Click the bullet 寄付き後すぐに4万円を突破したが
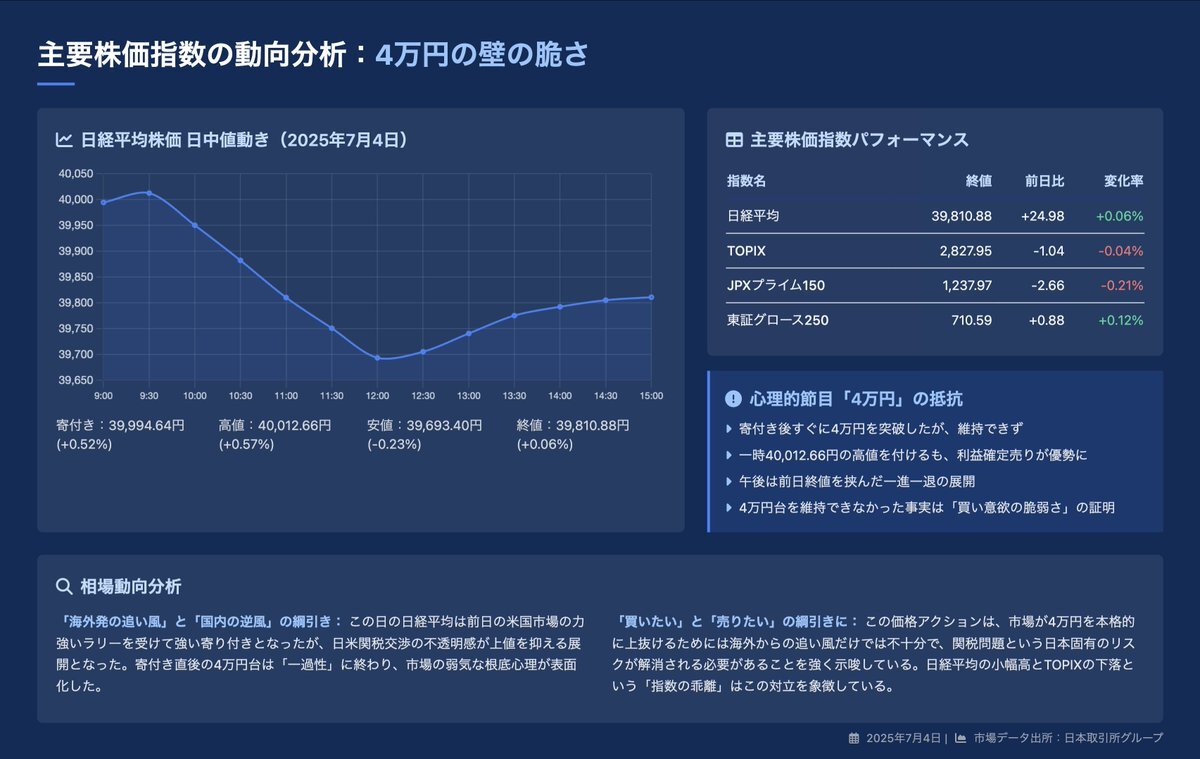 (x=879, y=429)
